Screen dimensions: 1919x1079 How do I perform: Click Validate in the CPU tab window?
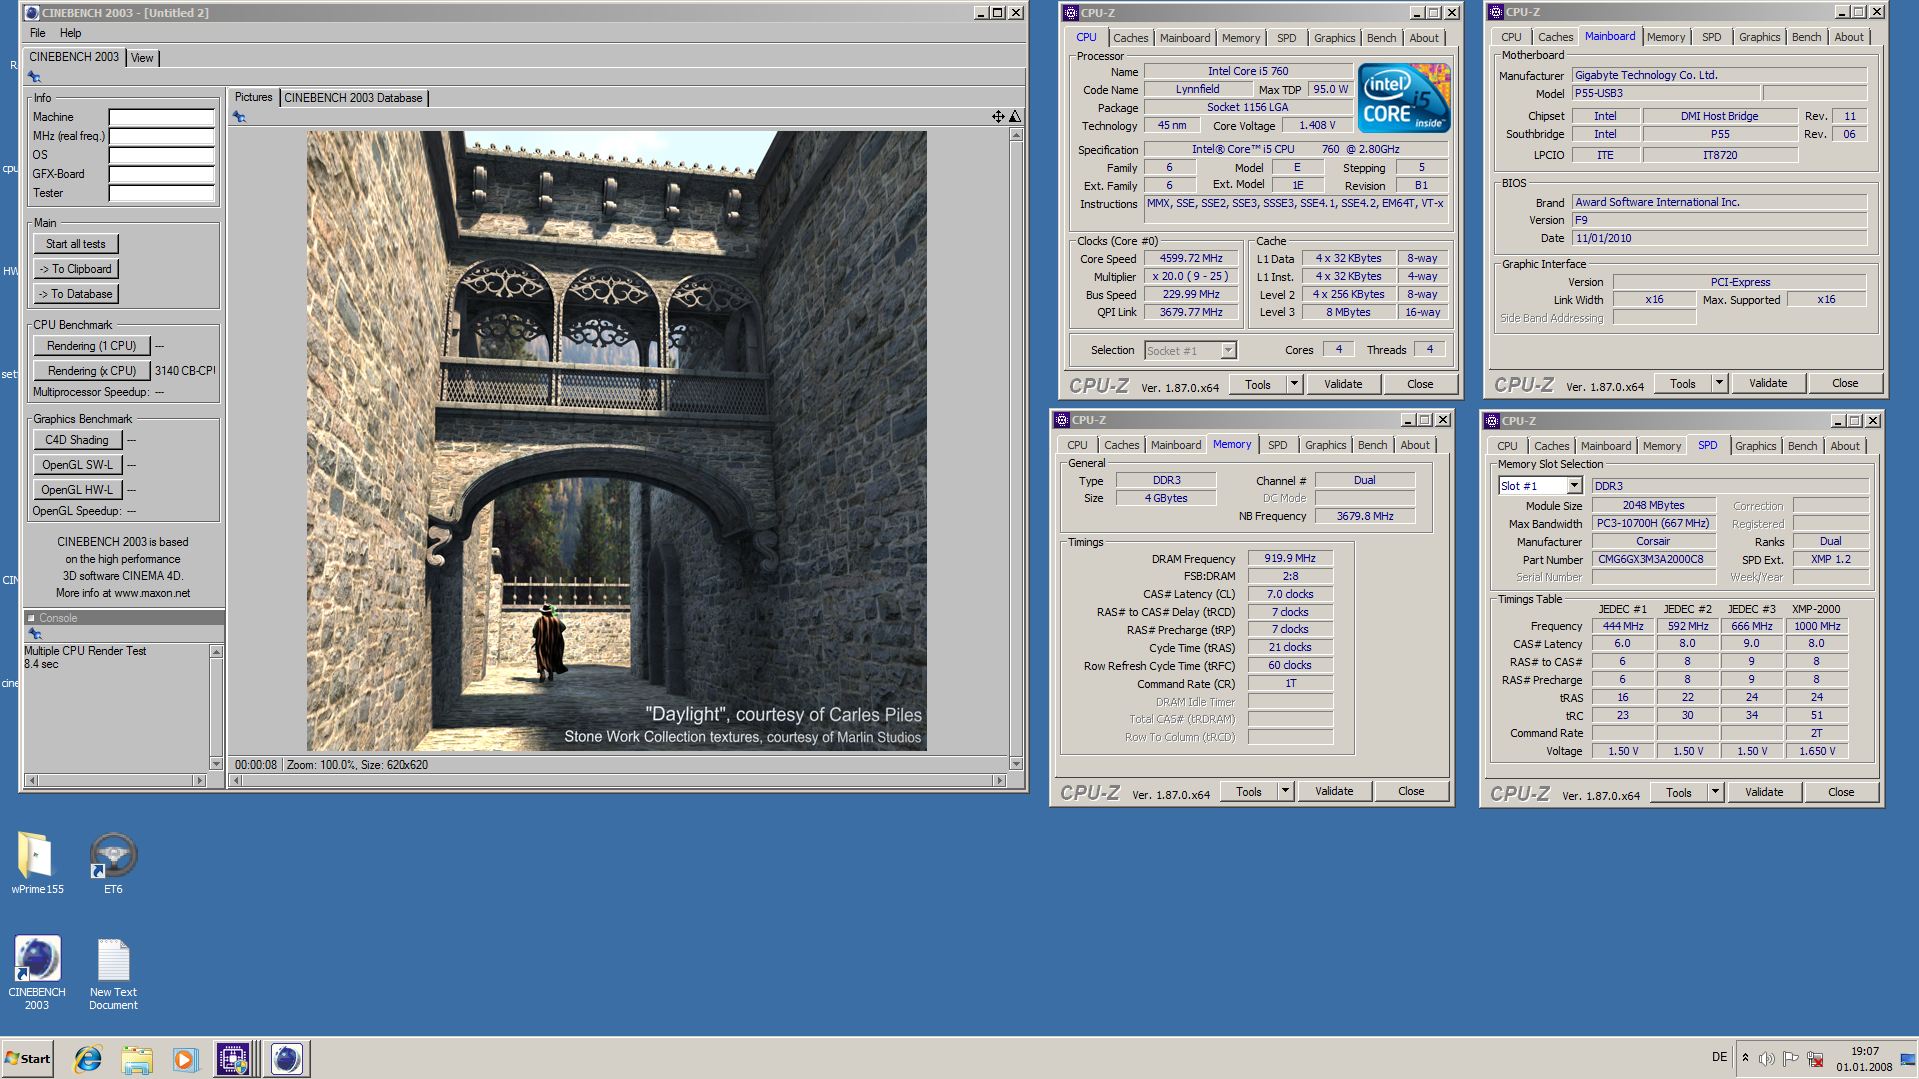coord(1343,384)
